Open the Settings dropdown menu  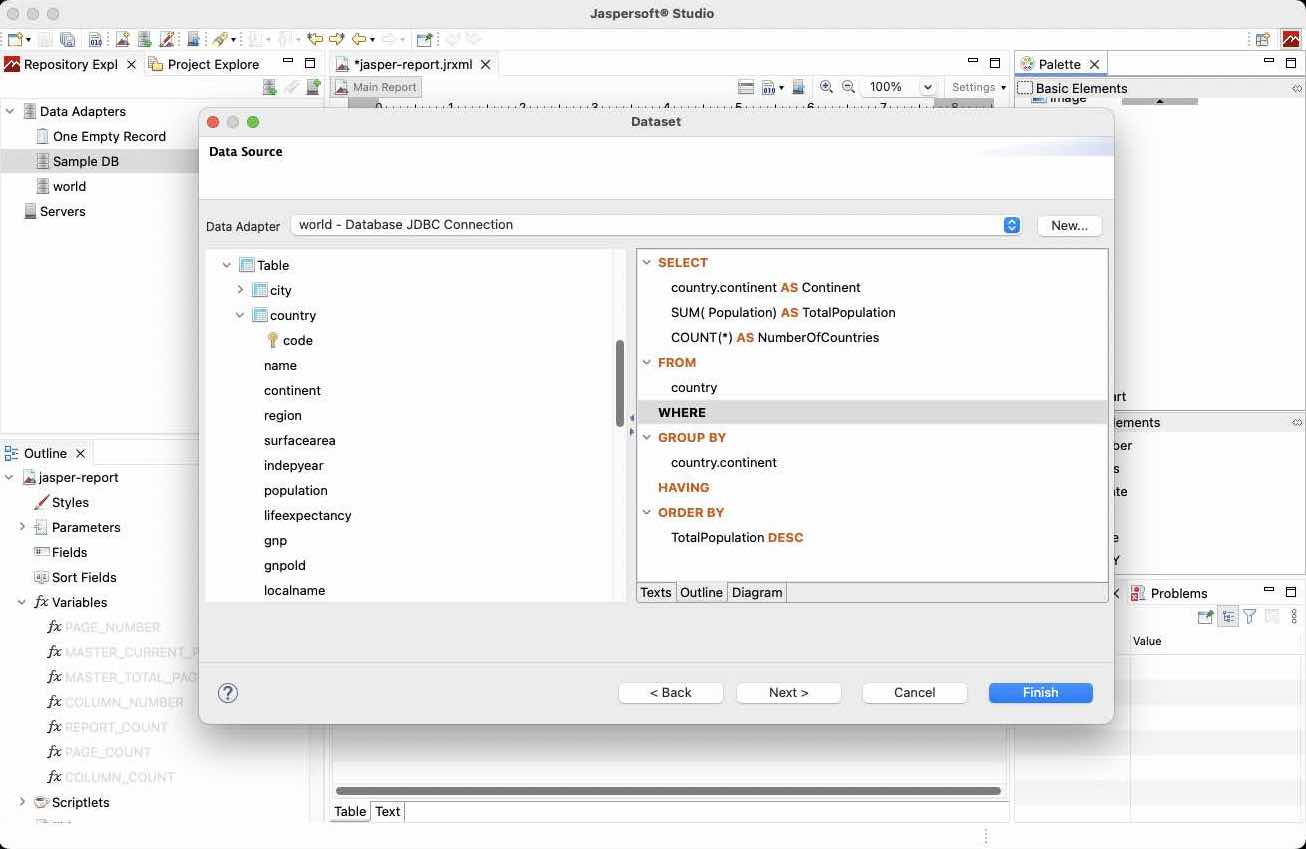tap(979, 87)
